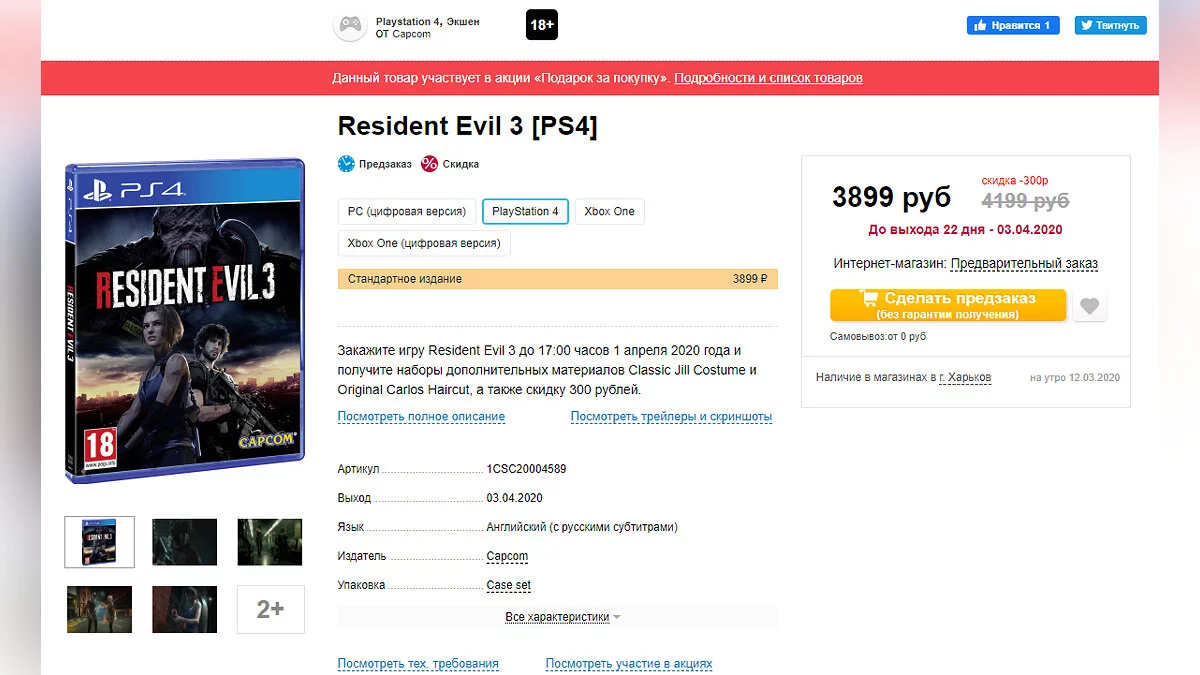
Task: Open Посмотреть трейлеры и скриншоты link
Action: (671, 416)
